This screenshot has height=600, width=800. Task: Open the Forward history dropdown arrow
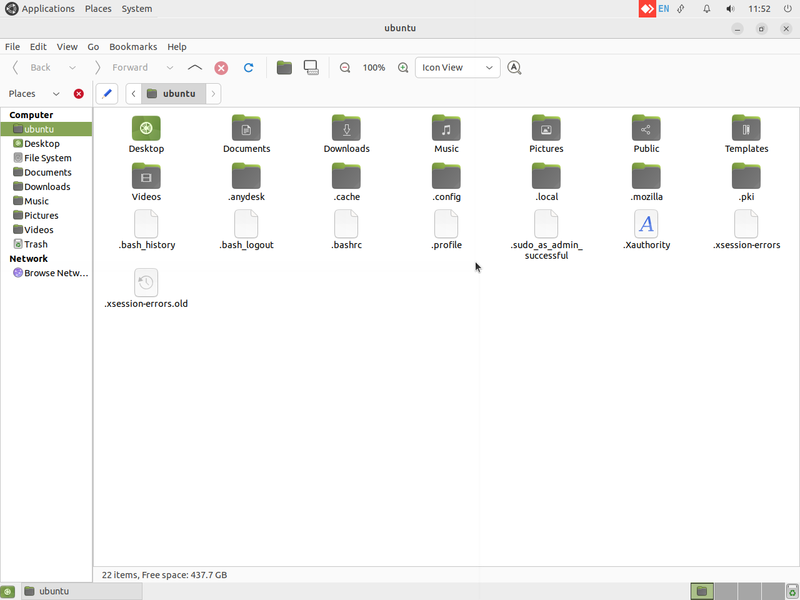click(170, 68)
